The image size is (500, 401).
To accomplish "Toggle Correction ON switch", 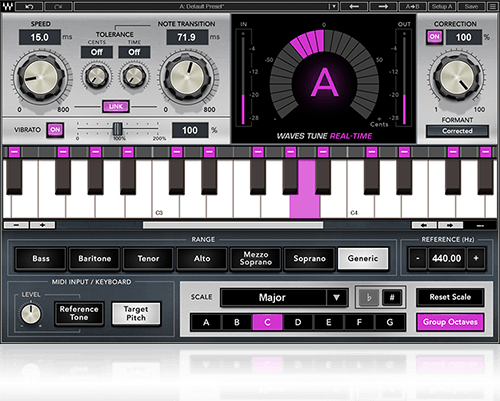I will pos(434,37).
